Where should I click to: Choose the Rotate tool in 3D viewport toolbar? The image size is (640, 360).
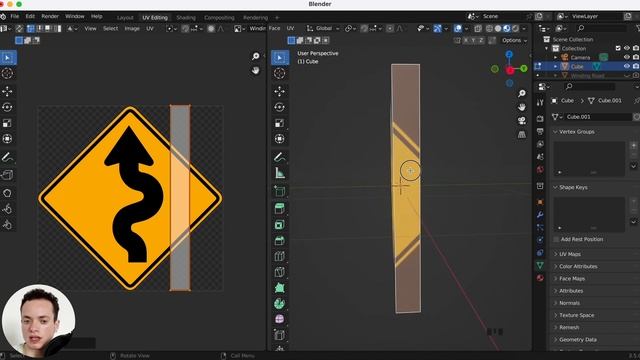click(280, 107)
